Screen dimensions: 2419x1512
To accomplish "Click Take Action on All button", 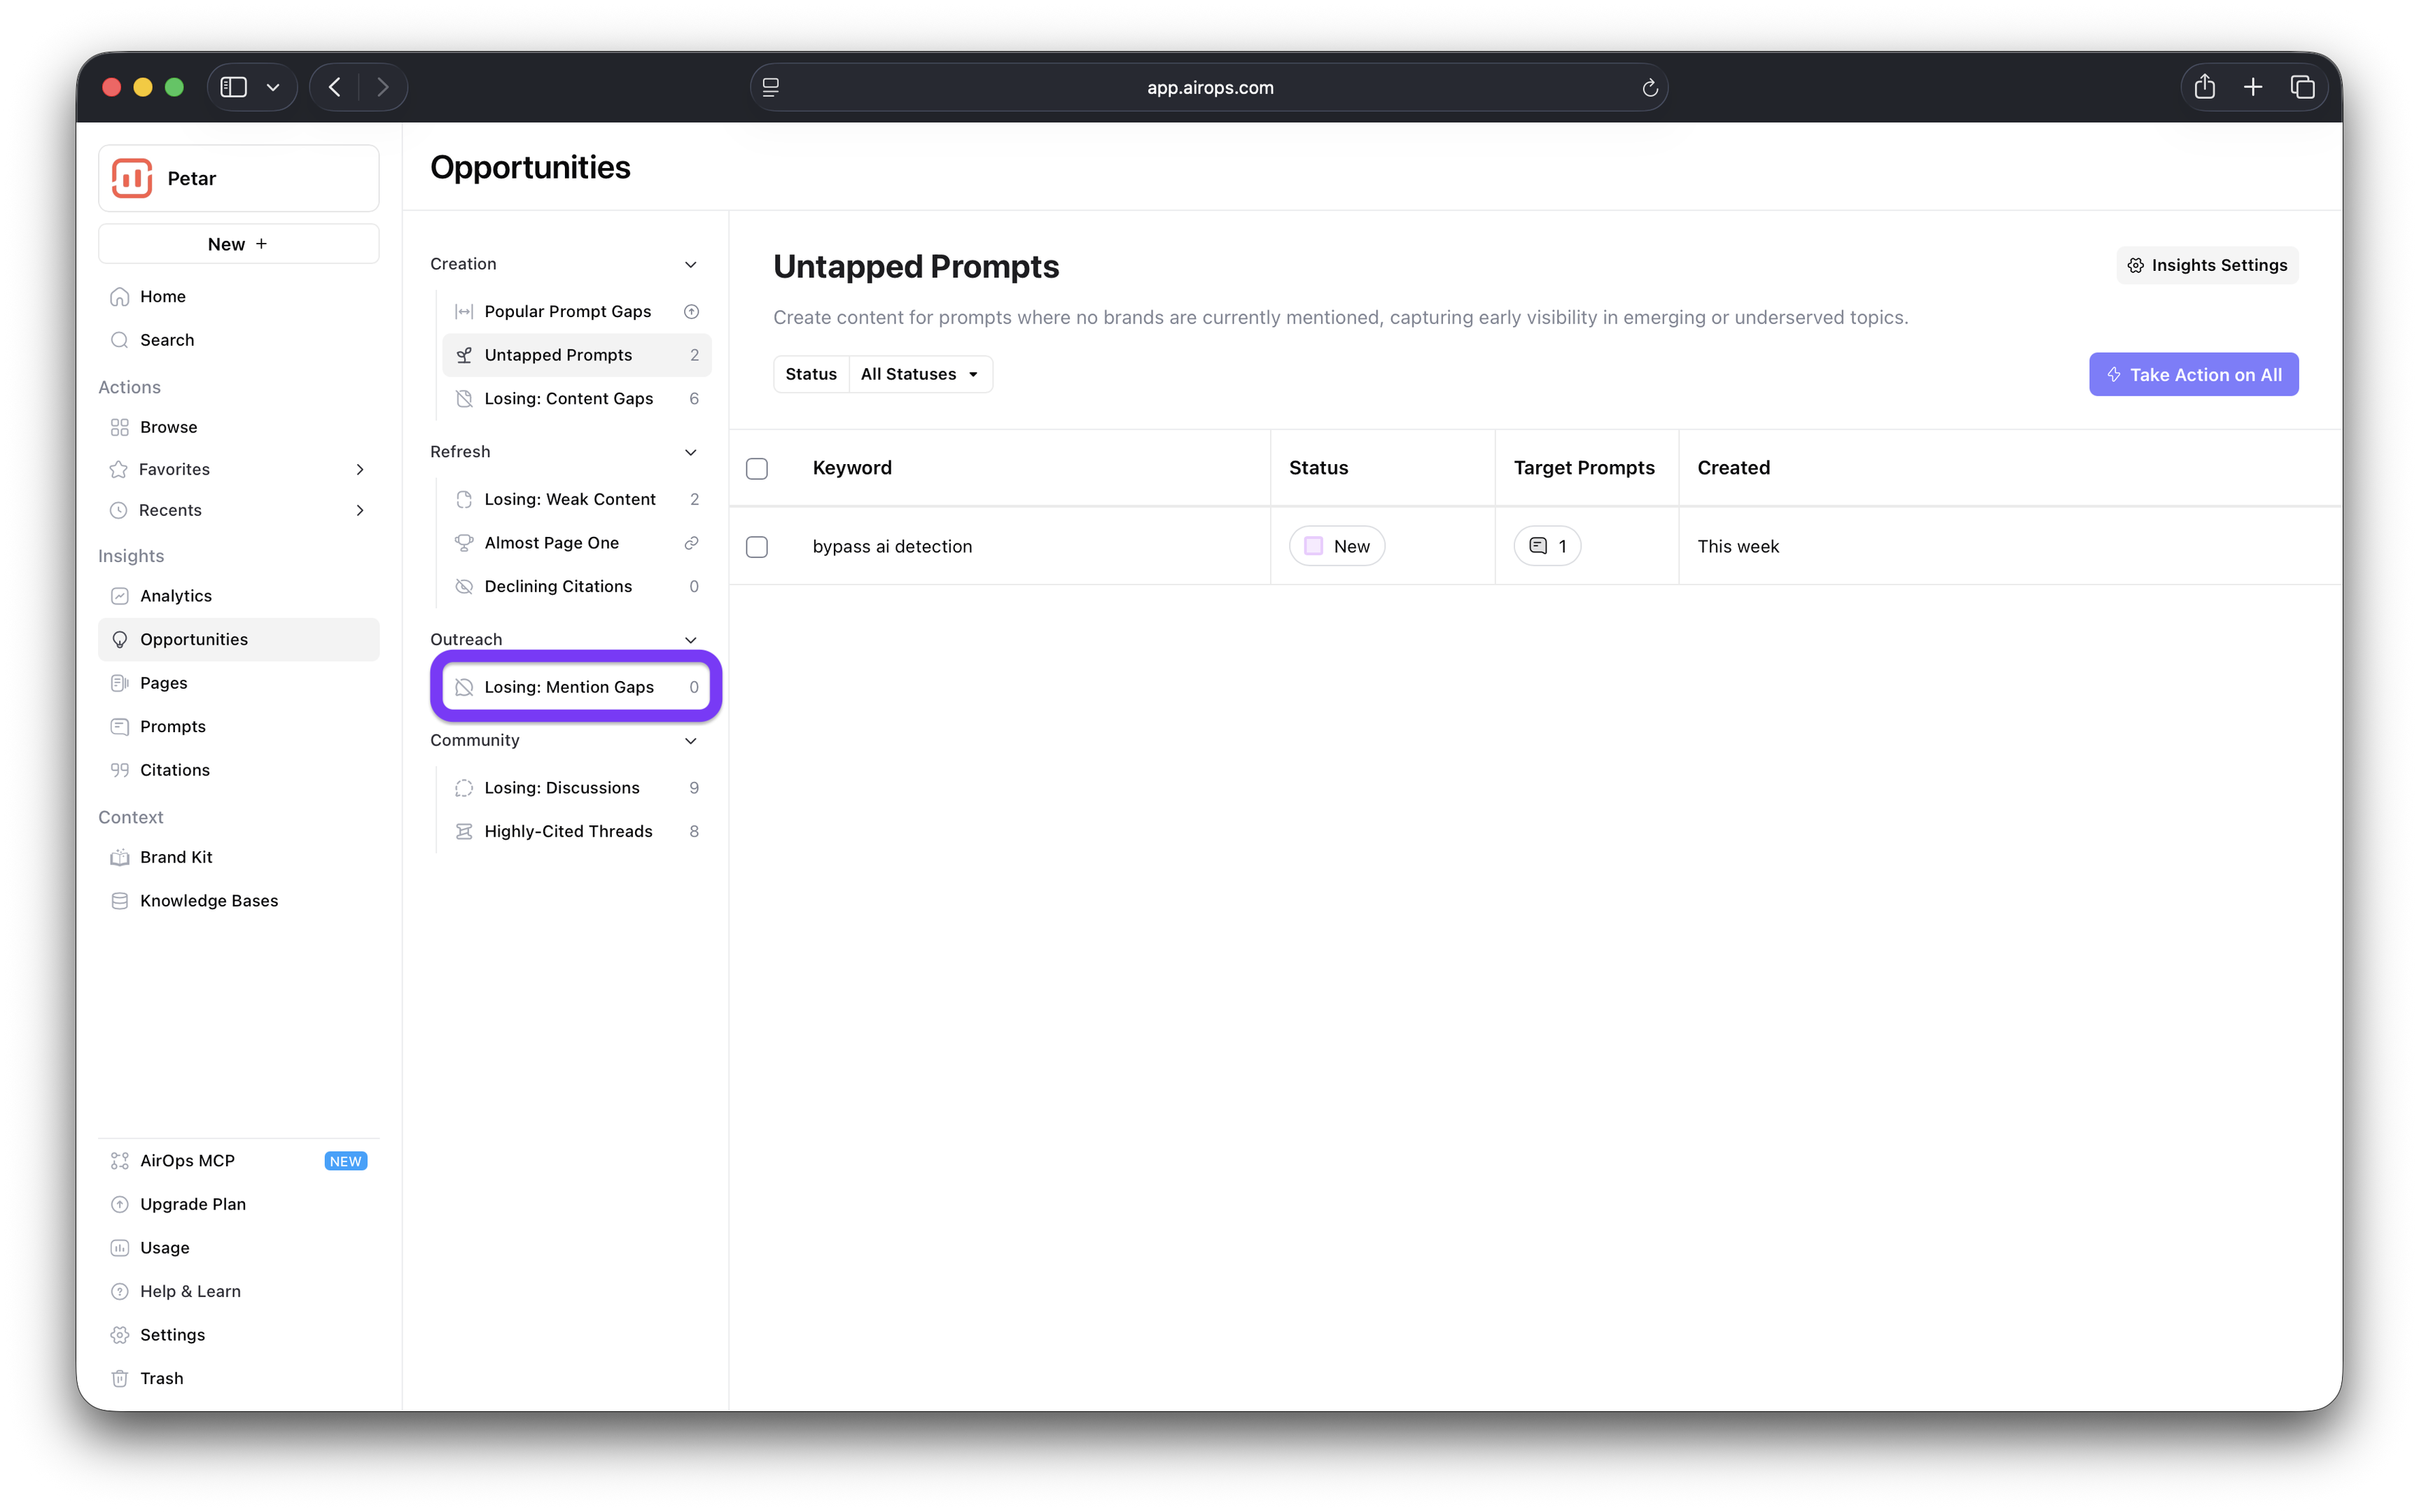I will pyautogui.click(x=2193, y=374).
